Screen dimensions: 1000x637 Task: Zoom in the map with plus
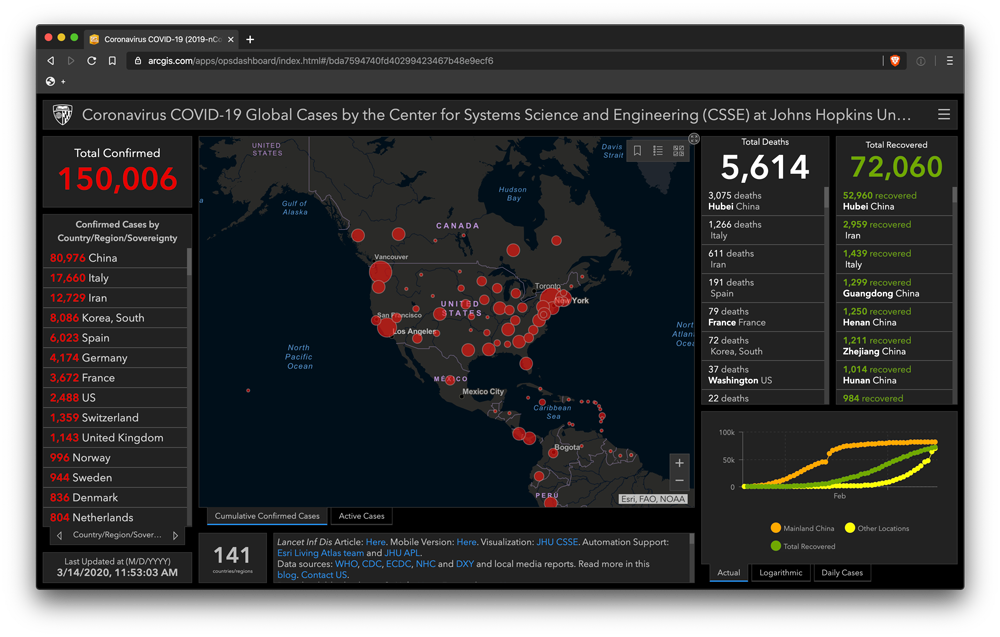[679, 463]
